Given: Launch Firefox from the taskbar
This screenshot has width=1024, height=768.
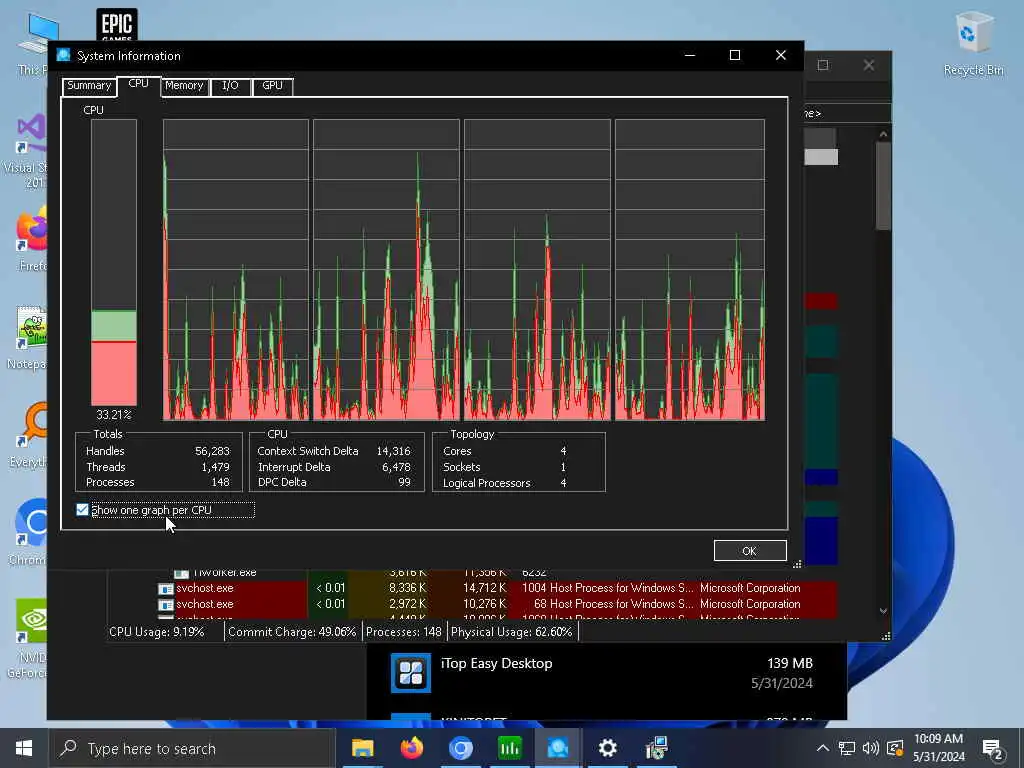Looking at the screenshot, I should tap(411, 748).
